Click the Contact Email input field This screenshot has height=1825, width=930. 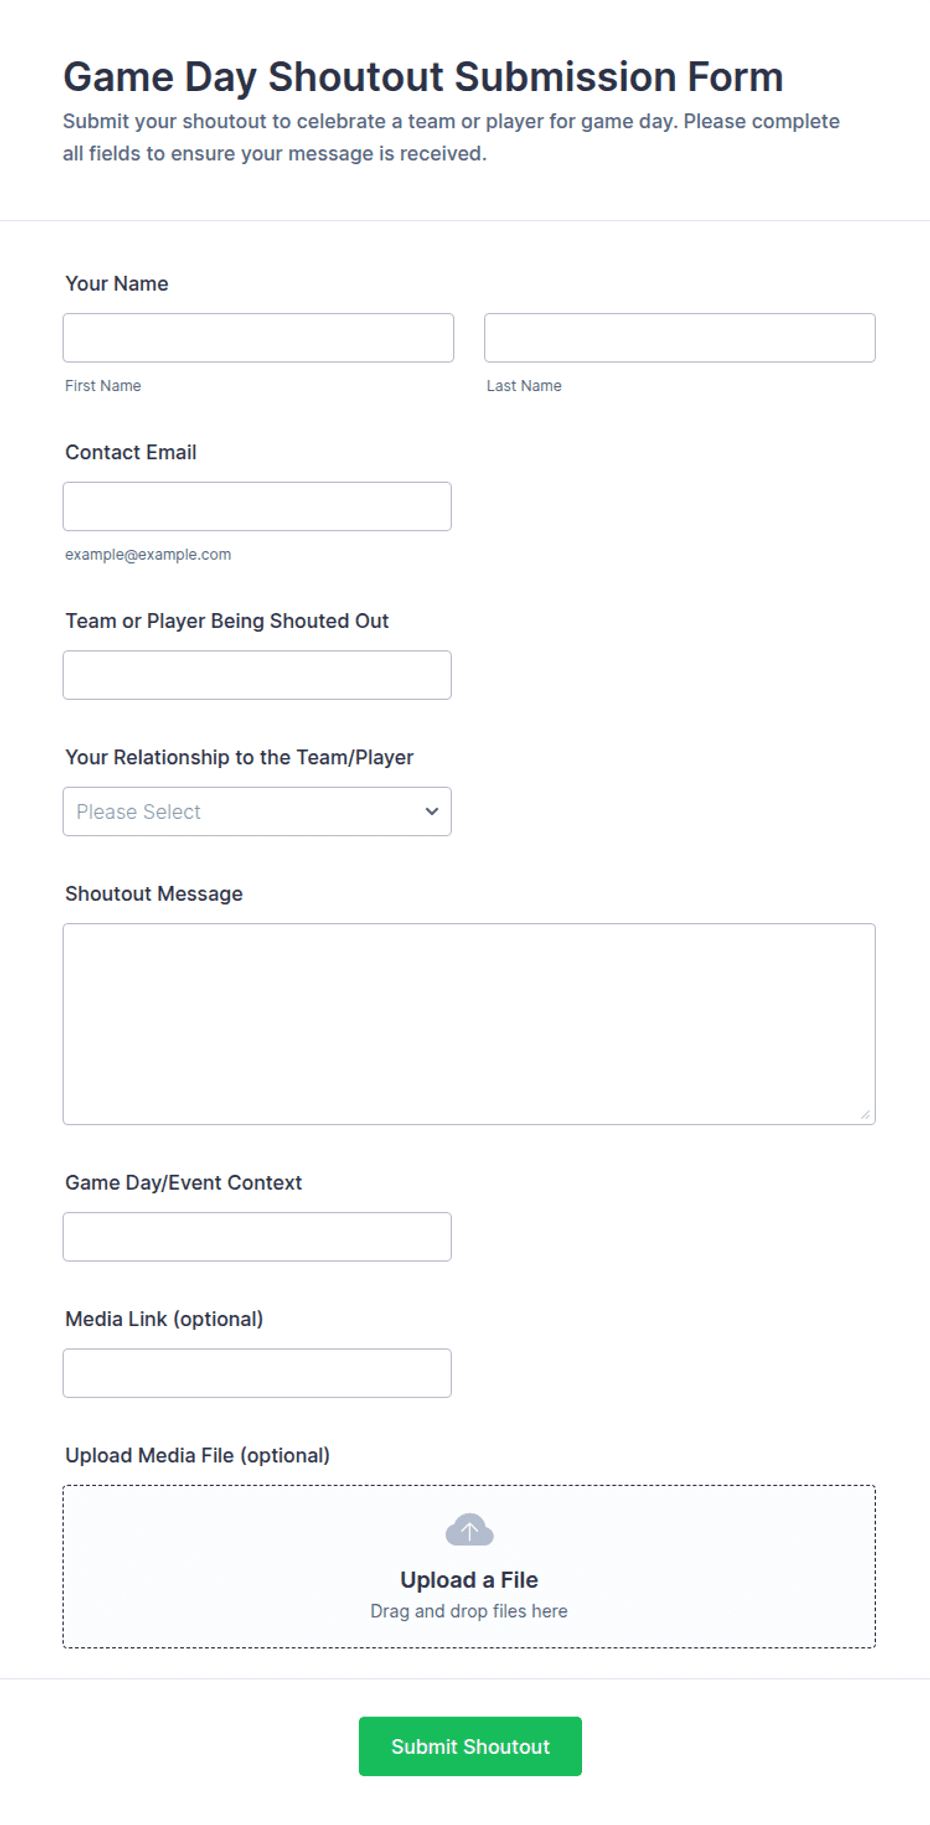257,506
